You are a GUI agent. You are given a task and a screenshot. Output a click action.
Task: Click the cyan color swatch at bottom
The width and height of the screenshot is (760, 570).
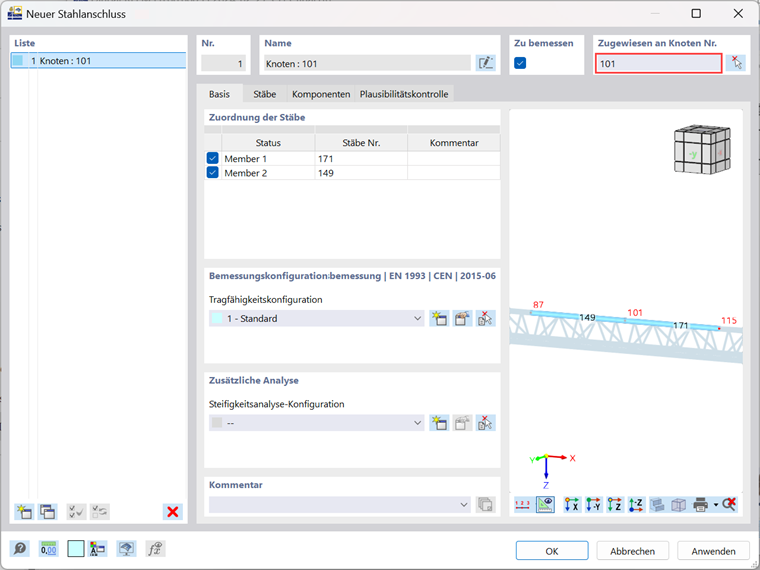76,549
